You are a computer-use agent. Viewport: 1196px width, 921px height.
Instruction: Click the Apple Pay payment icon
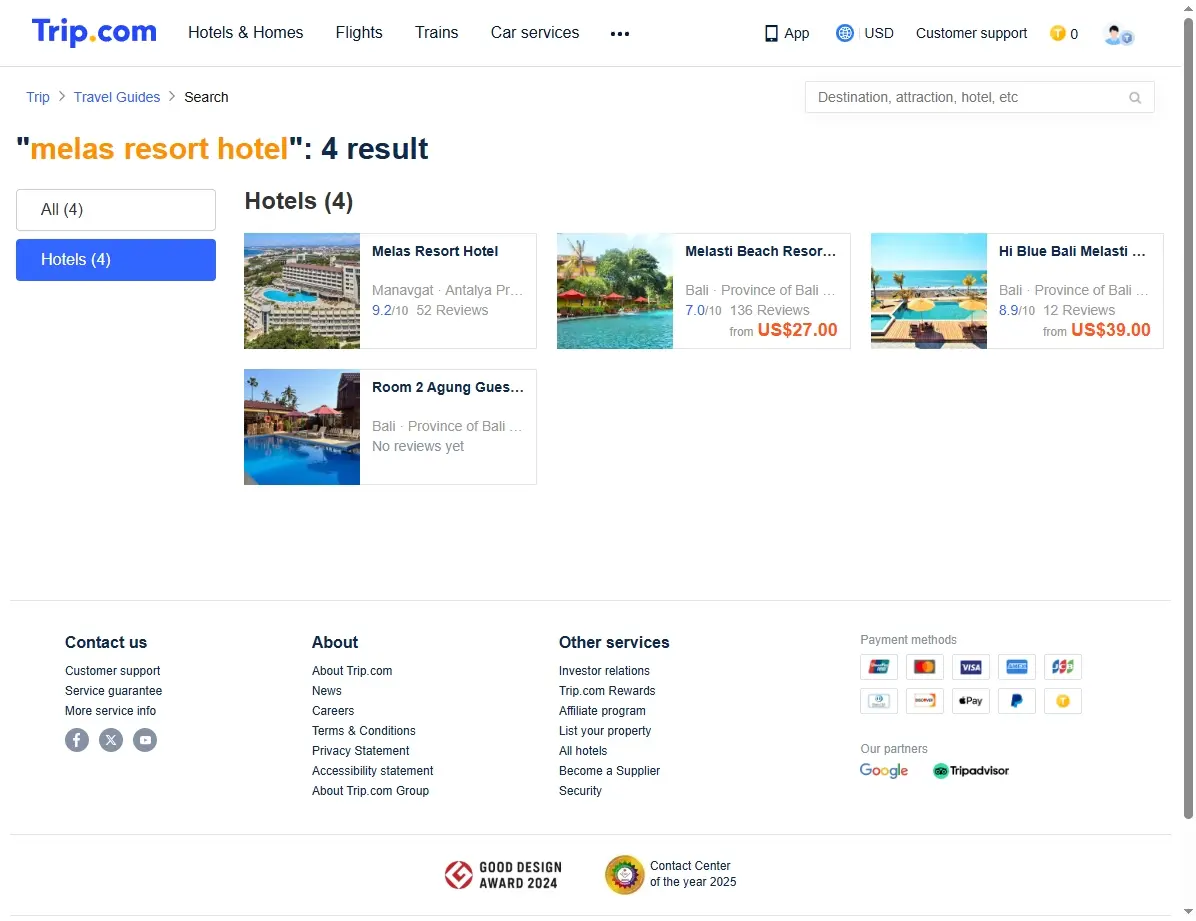click(x=971, y=700)
